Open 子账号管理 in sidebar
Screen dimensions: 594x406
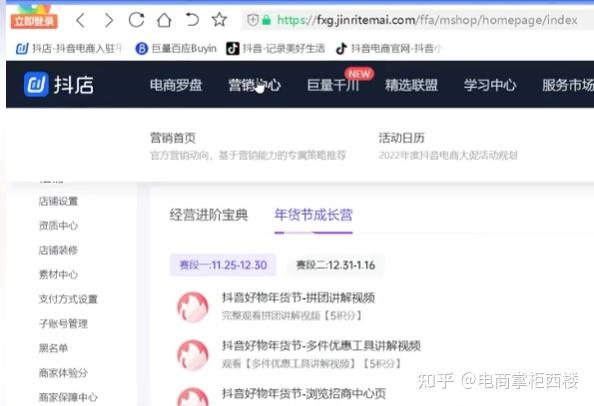pyautogui.click(x=63, y=324)
